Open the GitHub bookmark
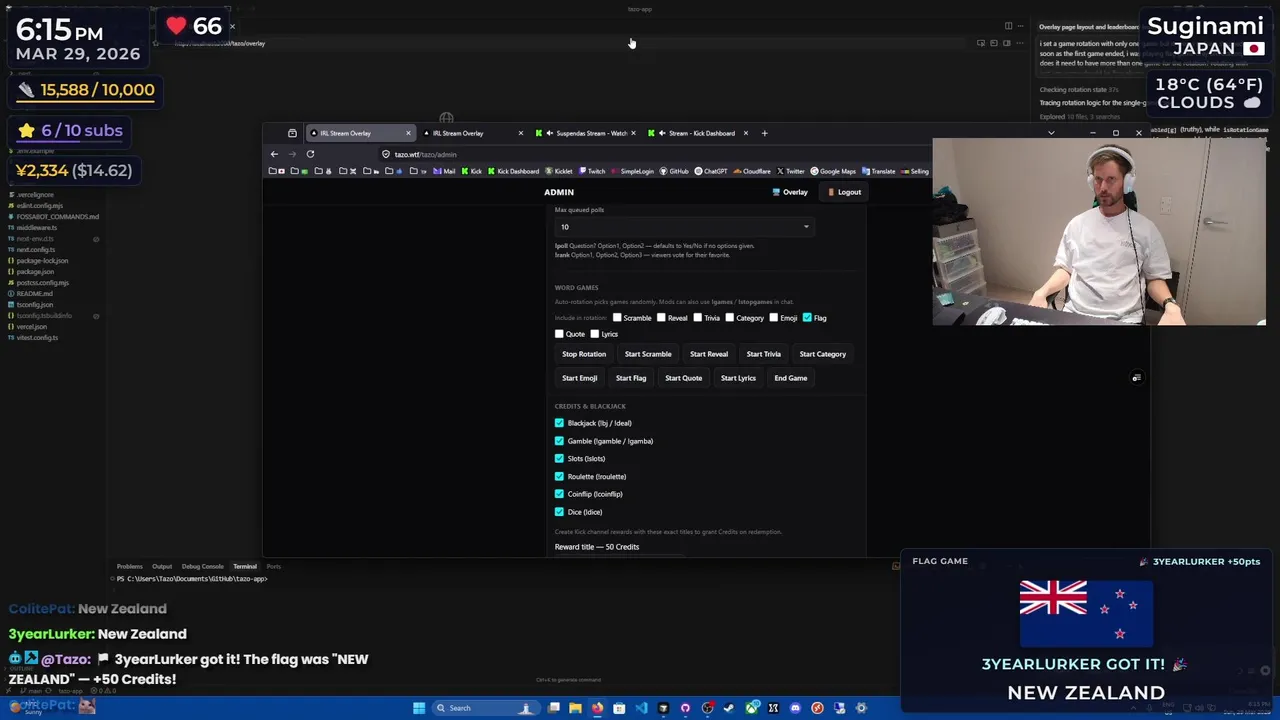 [673, 171]
